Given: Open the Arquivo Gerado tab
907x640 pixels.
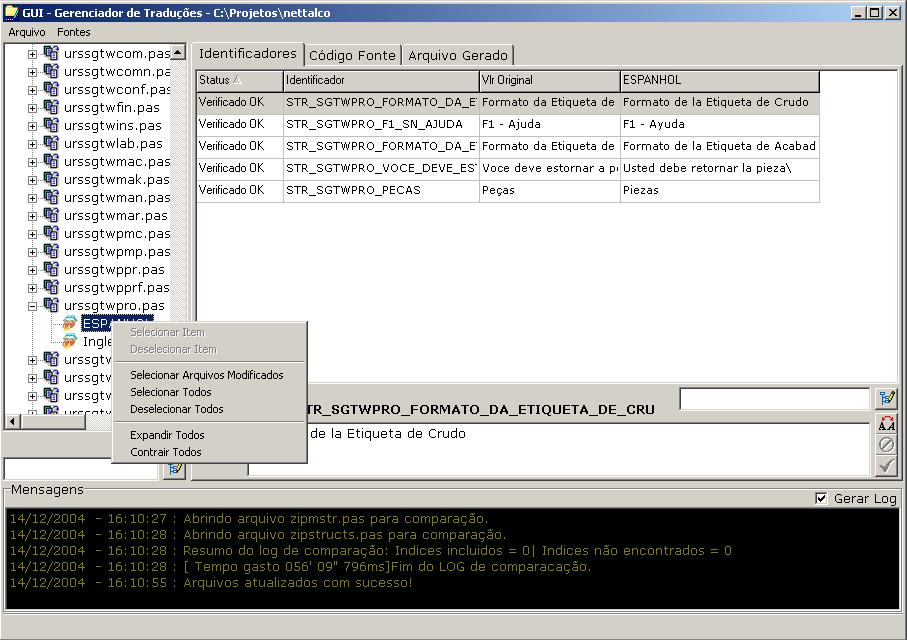Looking at the screenshot, I should coord(458,55).
